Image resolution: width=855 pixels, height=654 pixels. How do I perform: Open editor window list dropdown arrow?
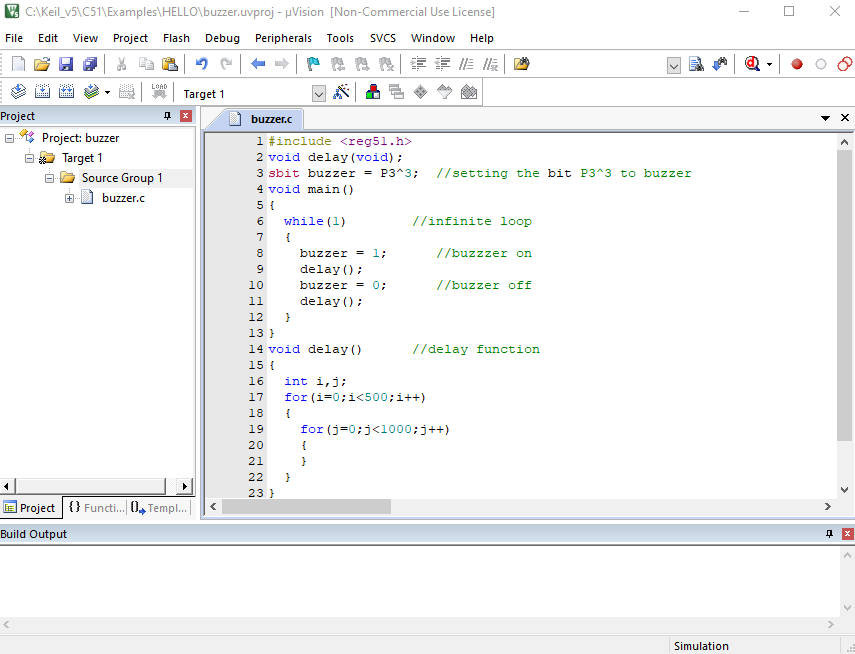click(825, 118)
